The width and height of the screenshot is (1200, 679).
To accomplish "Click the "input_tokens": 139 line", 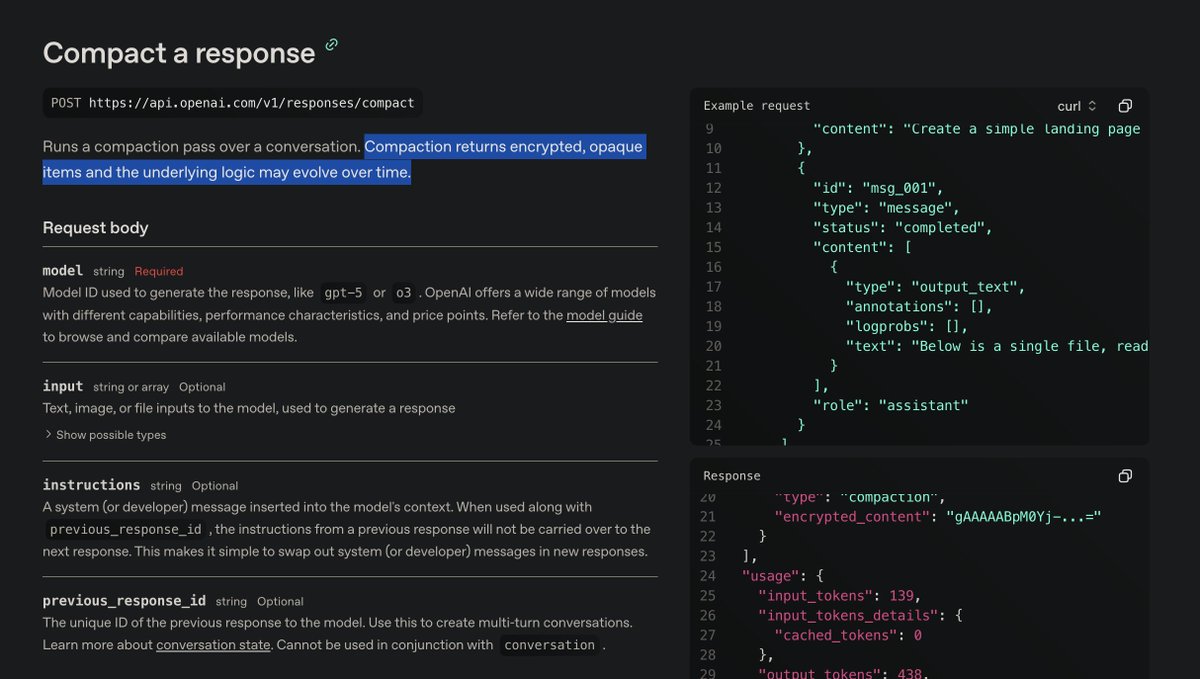I will tap(839, 596).
